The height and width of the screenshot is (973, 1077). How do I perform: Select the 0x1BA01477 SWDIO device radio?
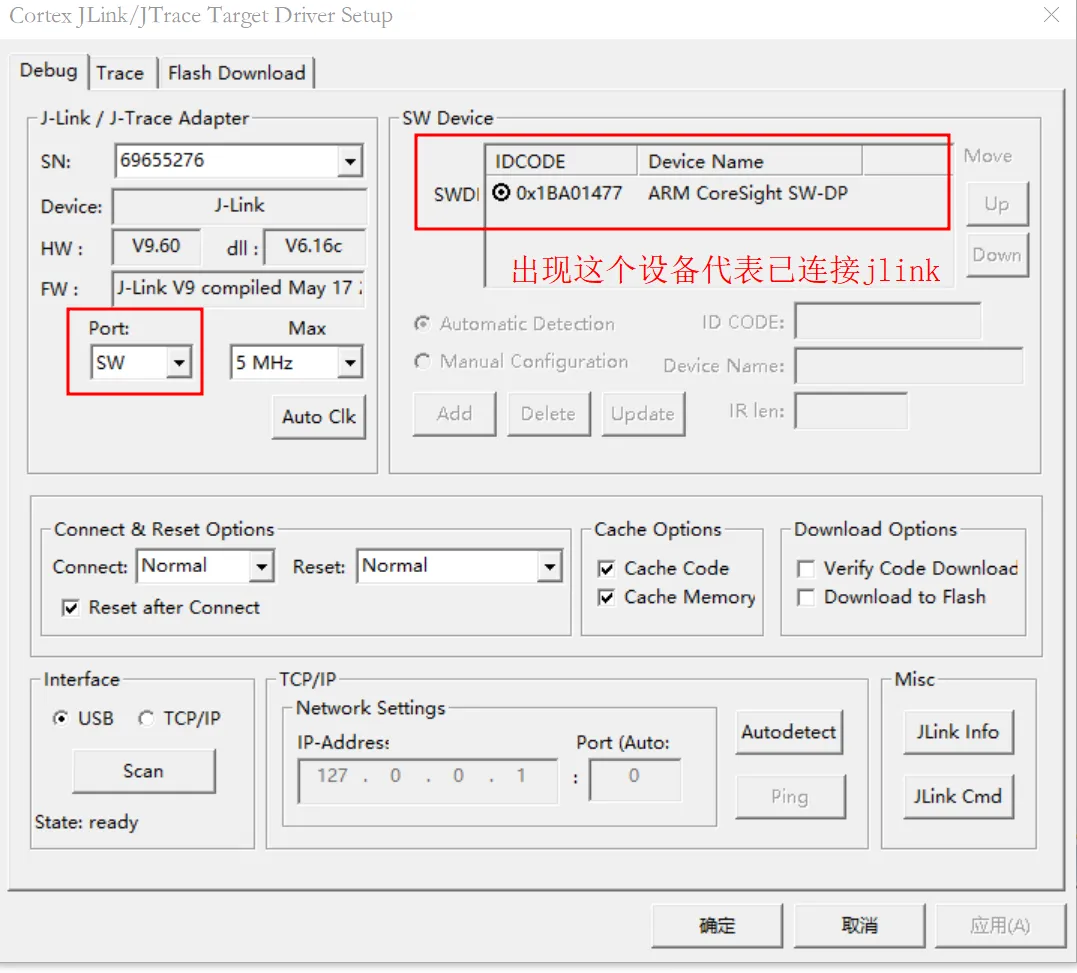(x=501, y=193)
